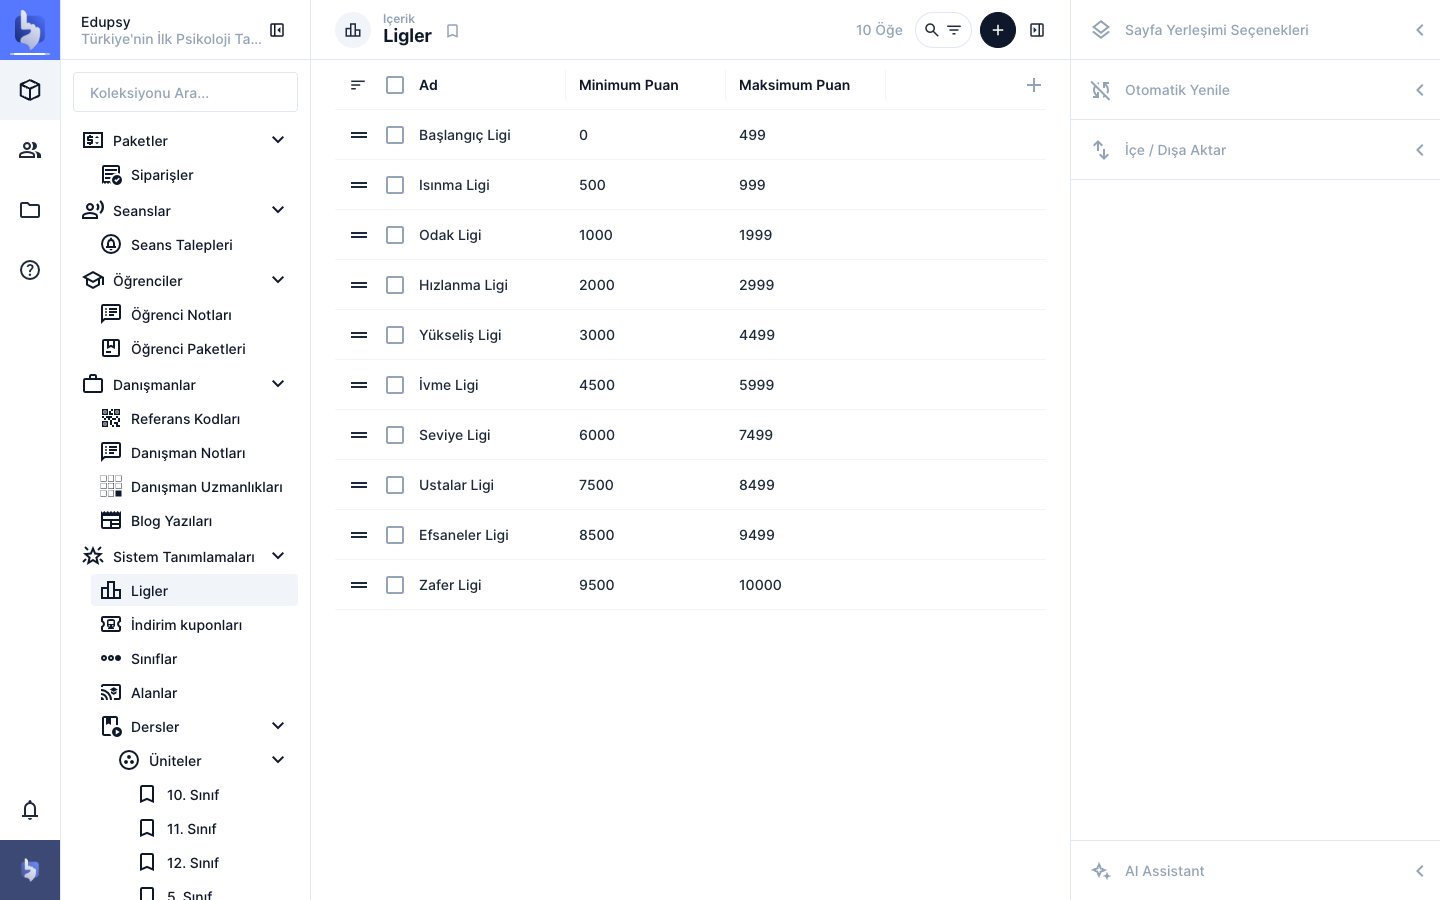Open the file library folder icon
The width and height of the screenshot is (1440, 900).
pyautogui.click(x=30, y=210)
